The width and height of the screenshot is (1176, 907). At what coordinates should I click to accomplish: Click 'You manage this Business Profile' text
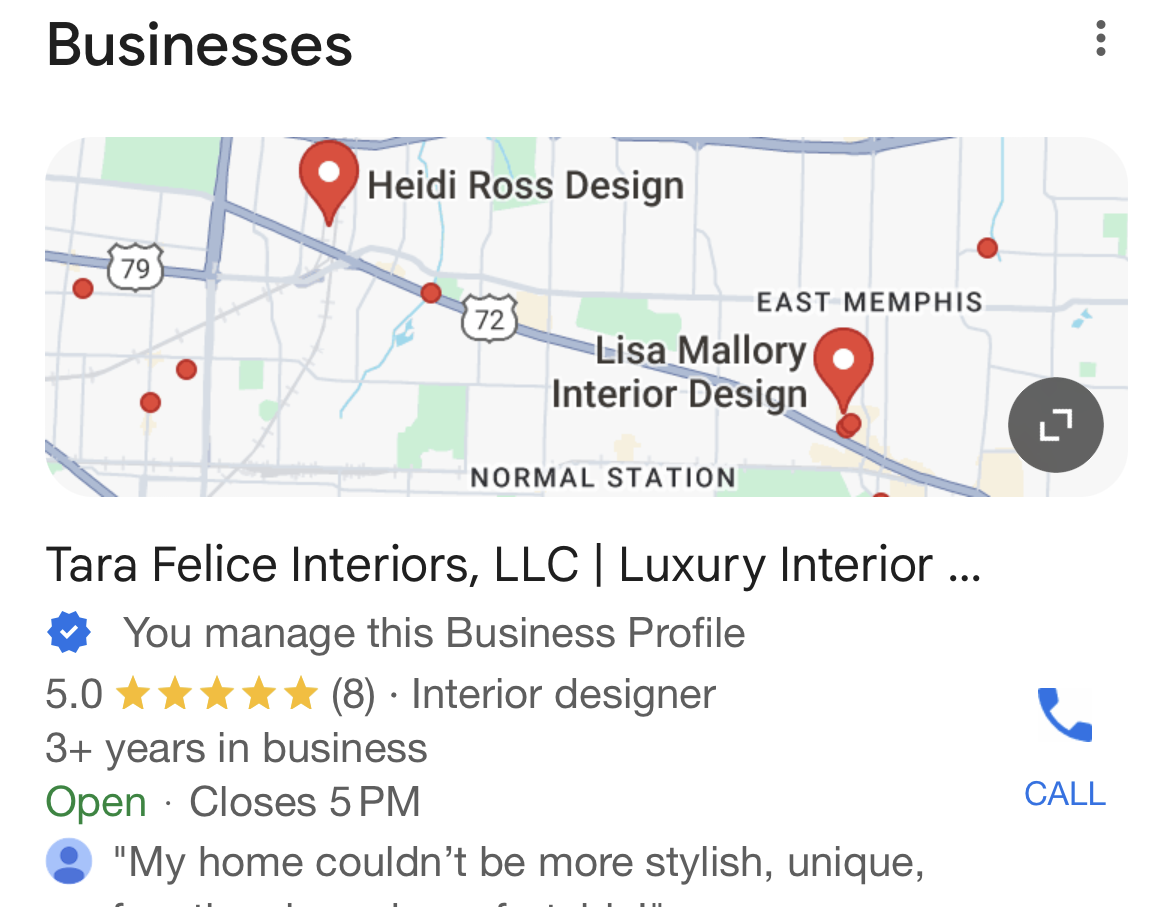[x=434, y=632]
